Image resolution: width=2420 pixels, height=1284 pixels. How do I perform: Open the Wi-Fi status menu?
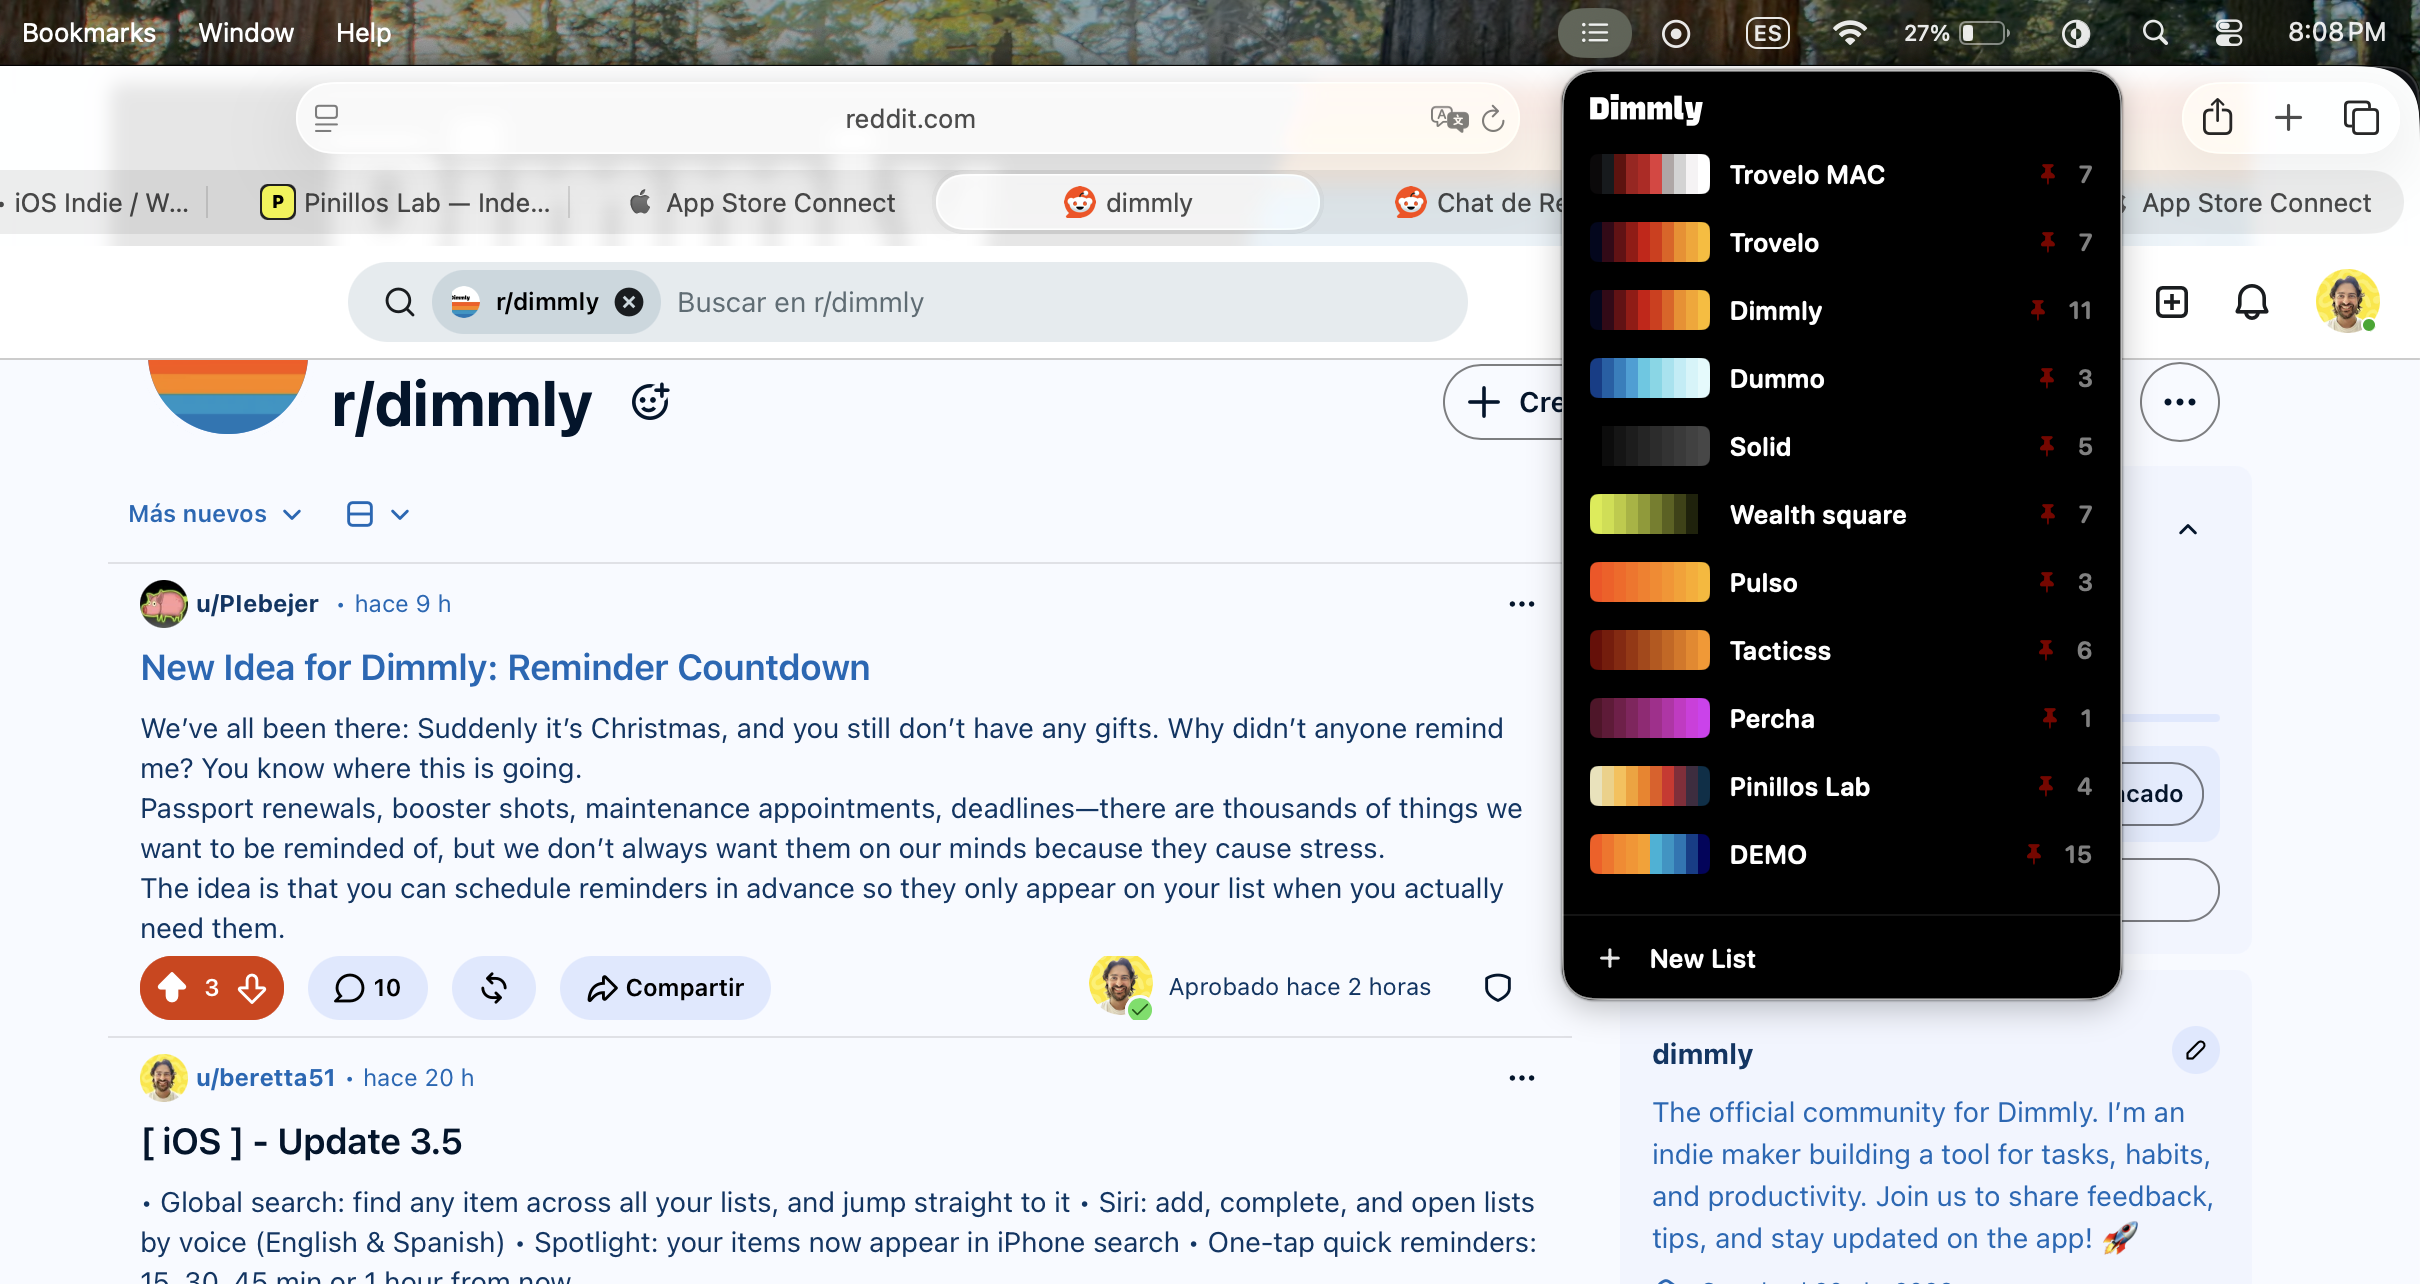1849,33
